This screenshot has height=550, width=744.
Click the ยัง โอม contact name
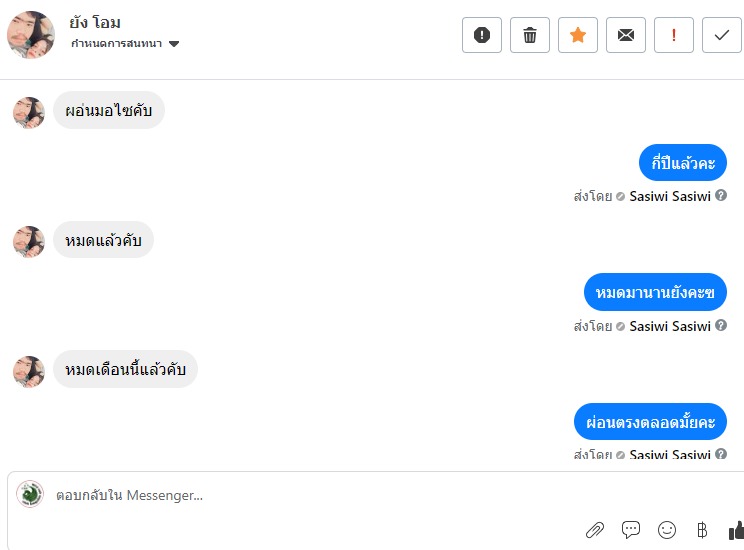[x=95, y=22]
